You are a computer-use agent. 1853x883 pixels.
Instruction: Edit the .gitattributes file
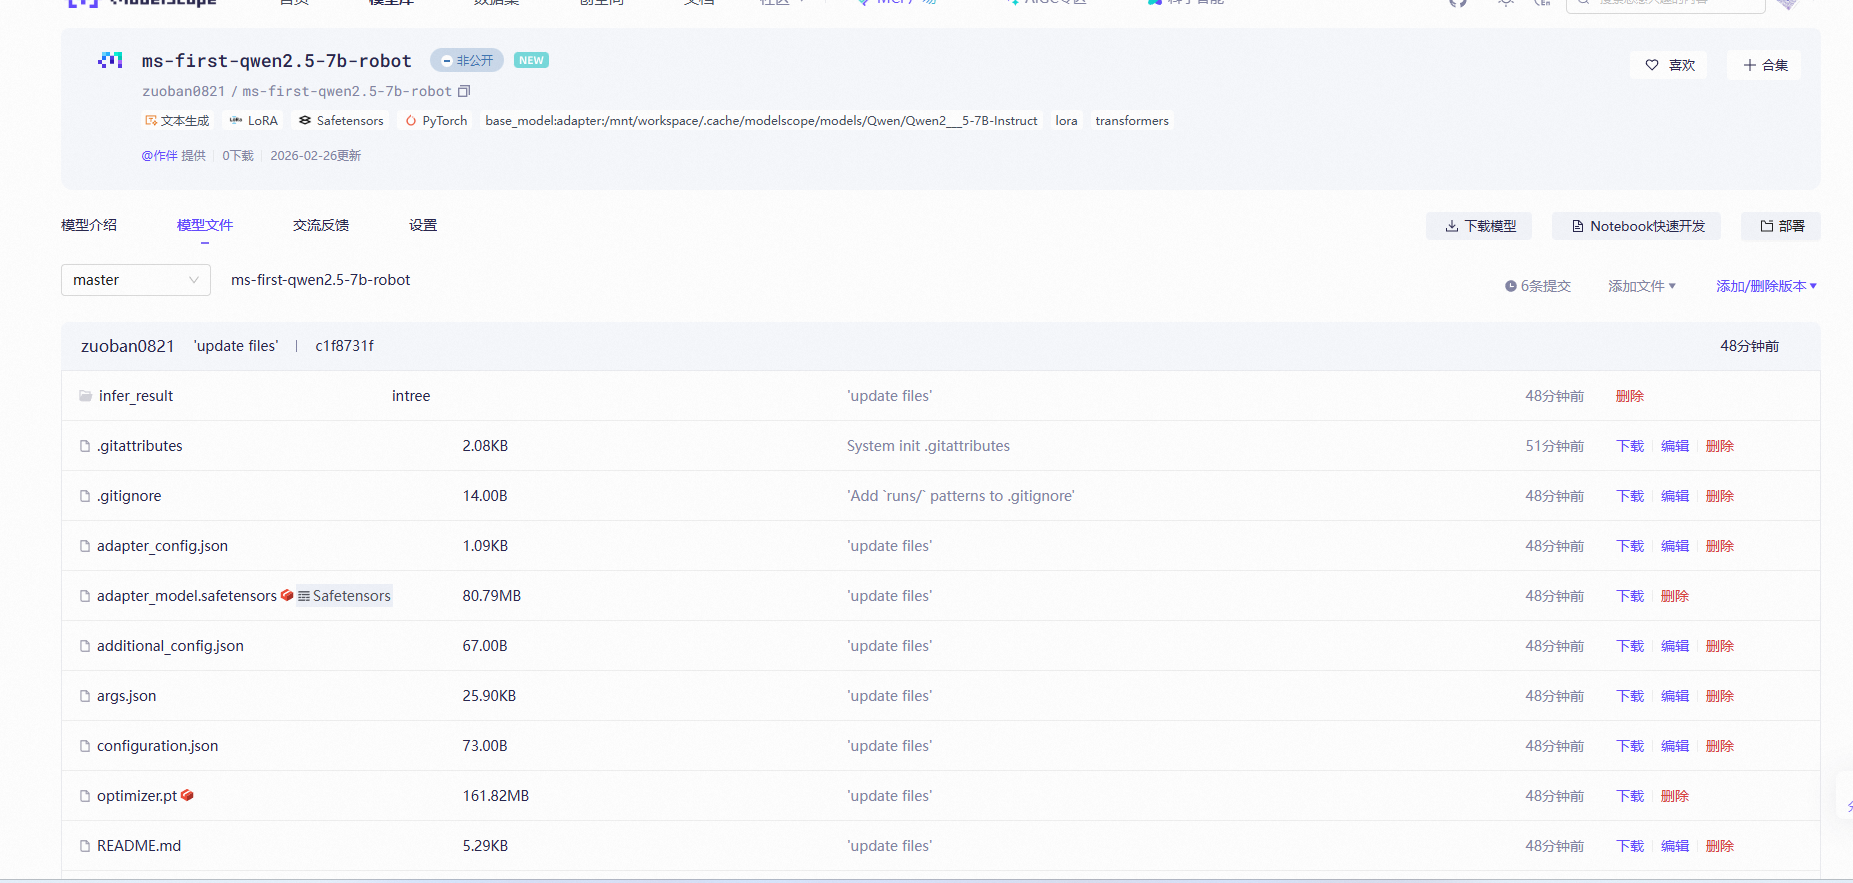coord(1675,446)
